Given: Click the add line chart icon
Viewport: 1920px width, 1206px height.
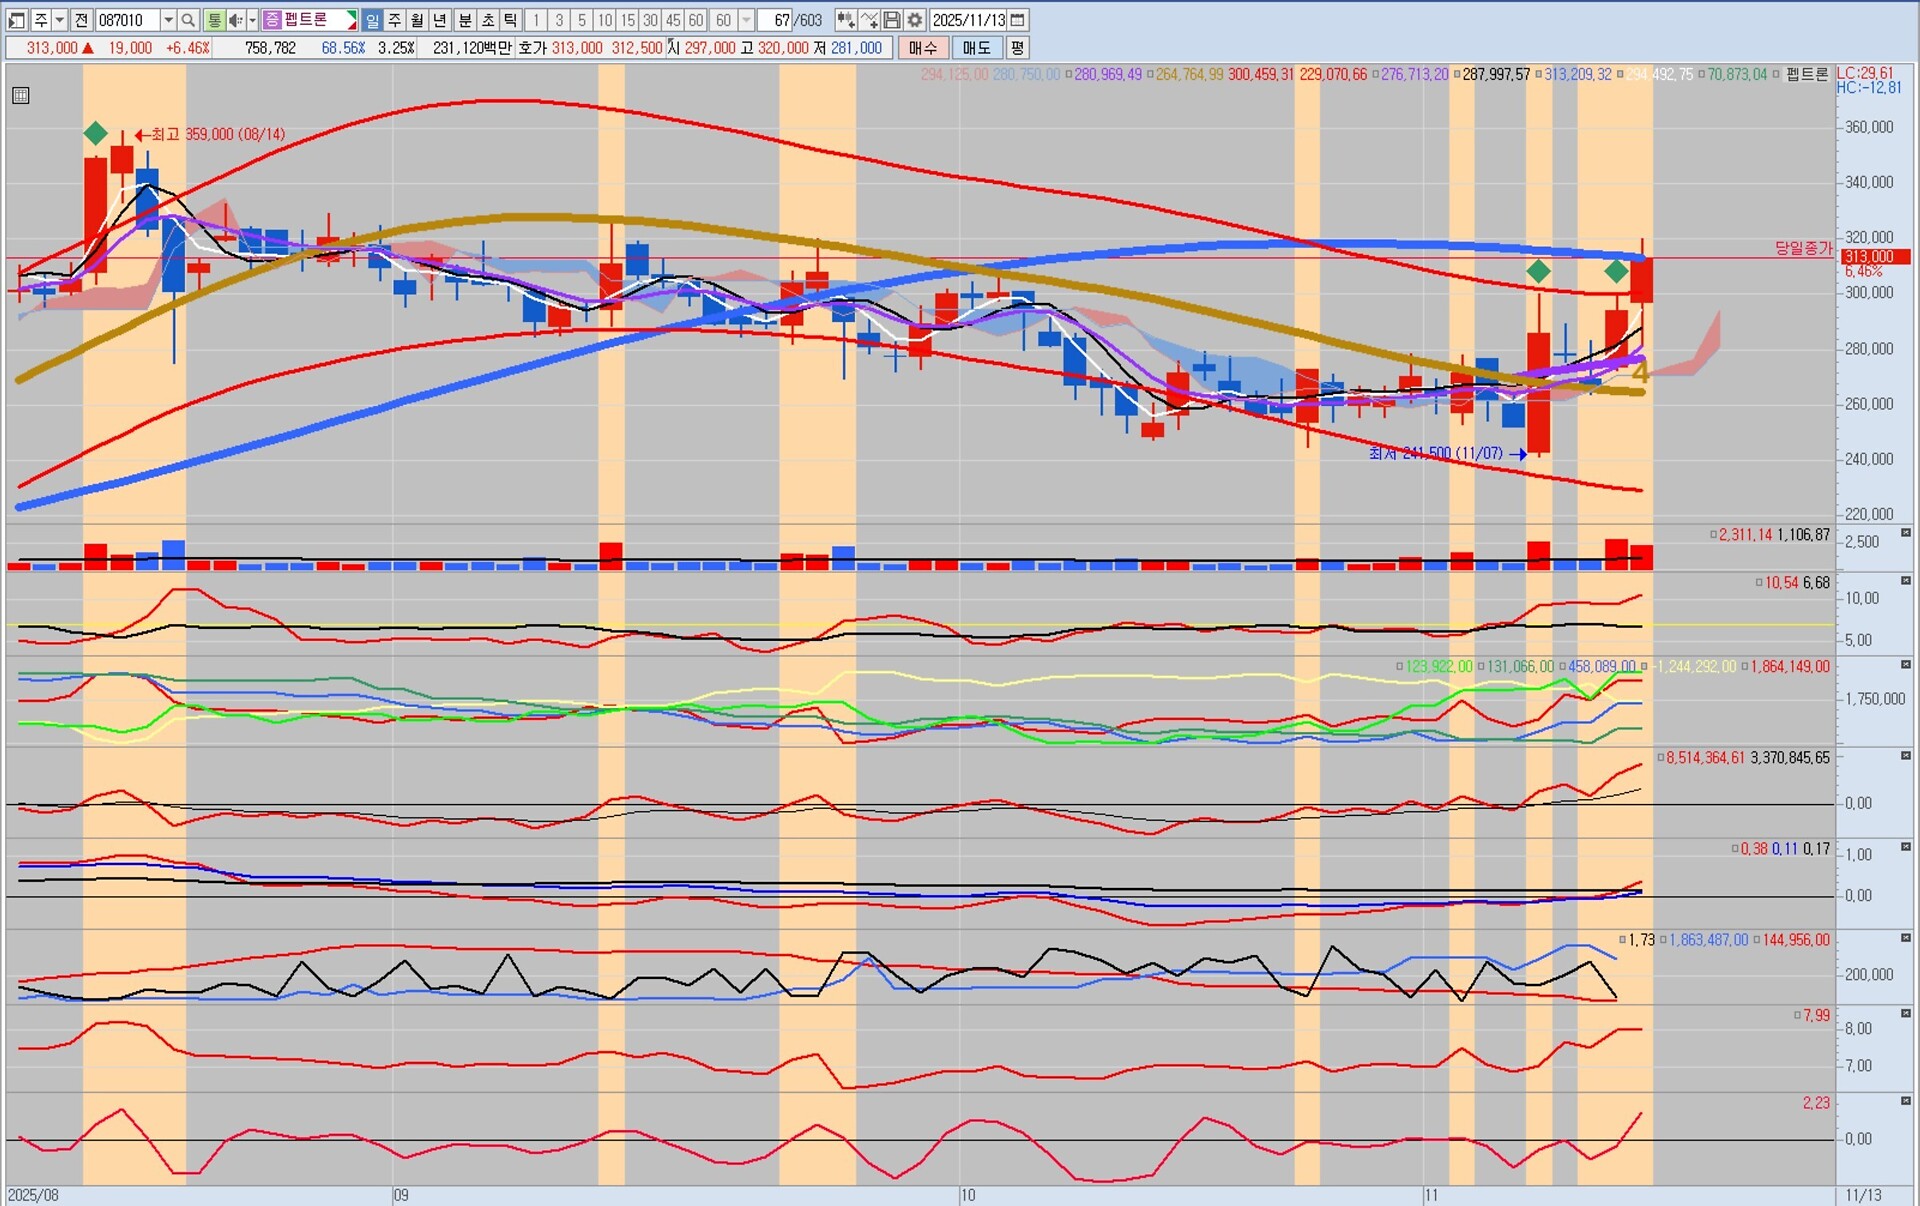Looking at the screenshot, I should (869, 20).
